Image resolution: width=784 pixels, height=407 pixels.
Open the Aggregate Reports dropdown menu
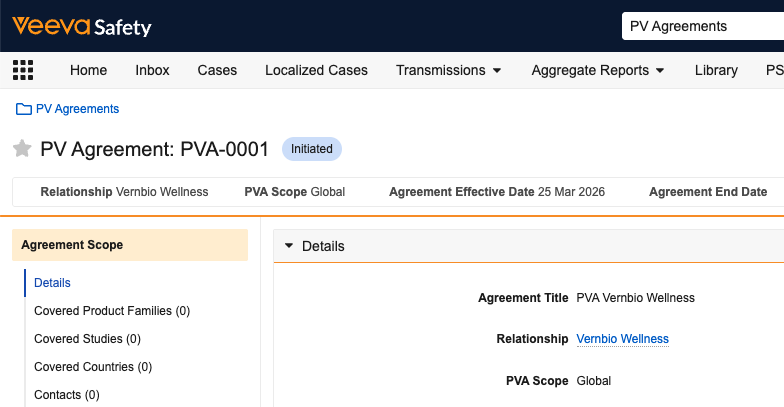(598, 70)
